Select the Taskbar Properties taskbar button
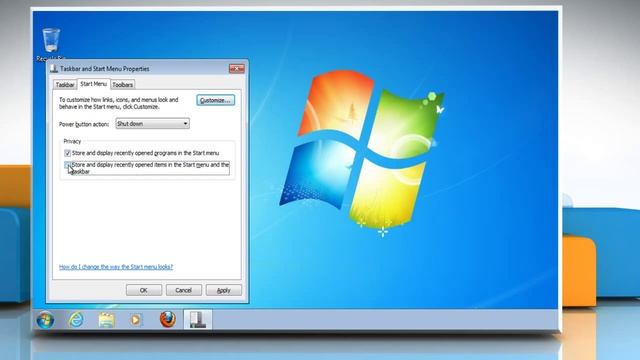 pos(198,320)
